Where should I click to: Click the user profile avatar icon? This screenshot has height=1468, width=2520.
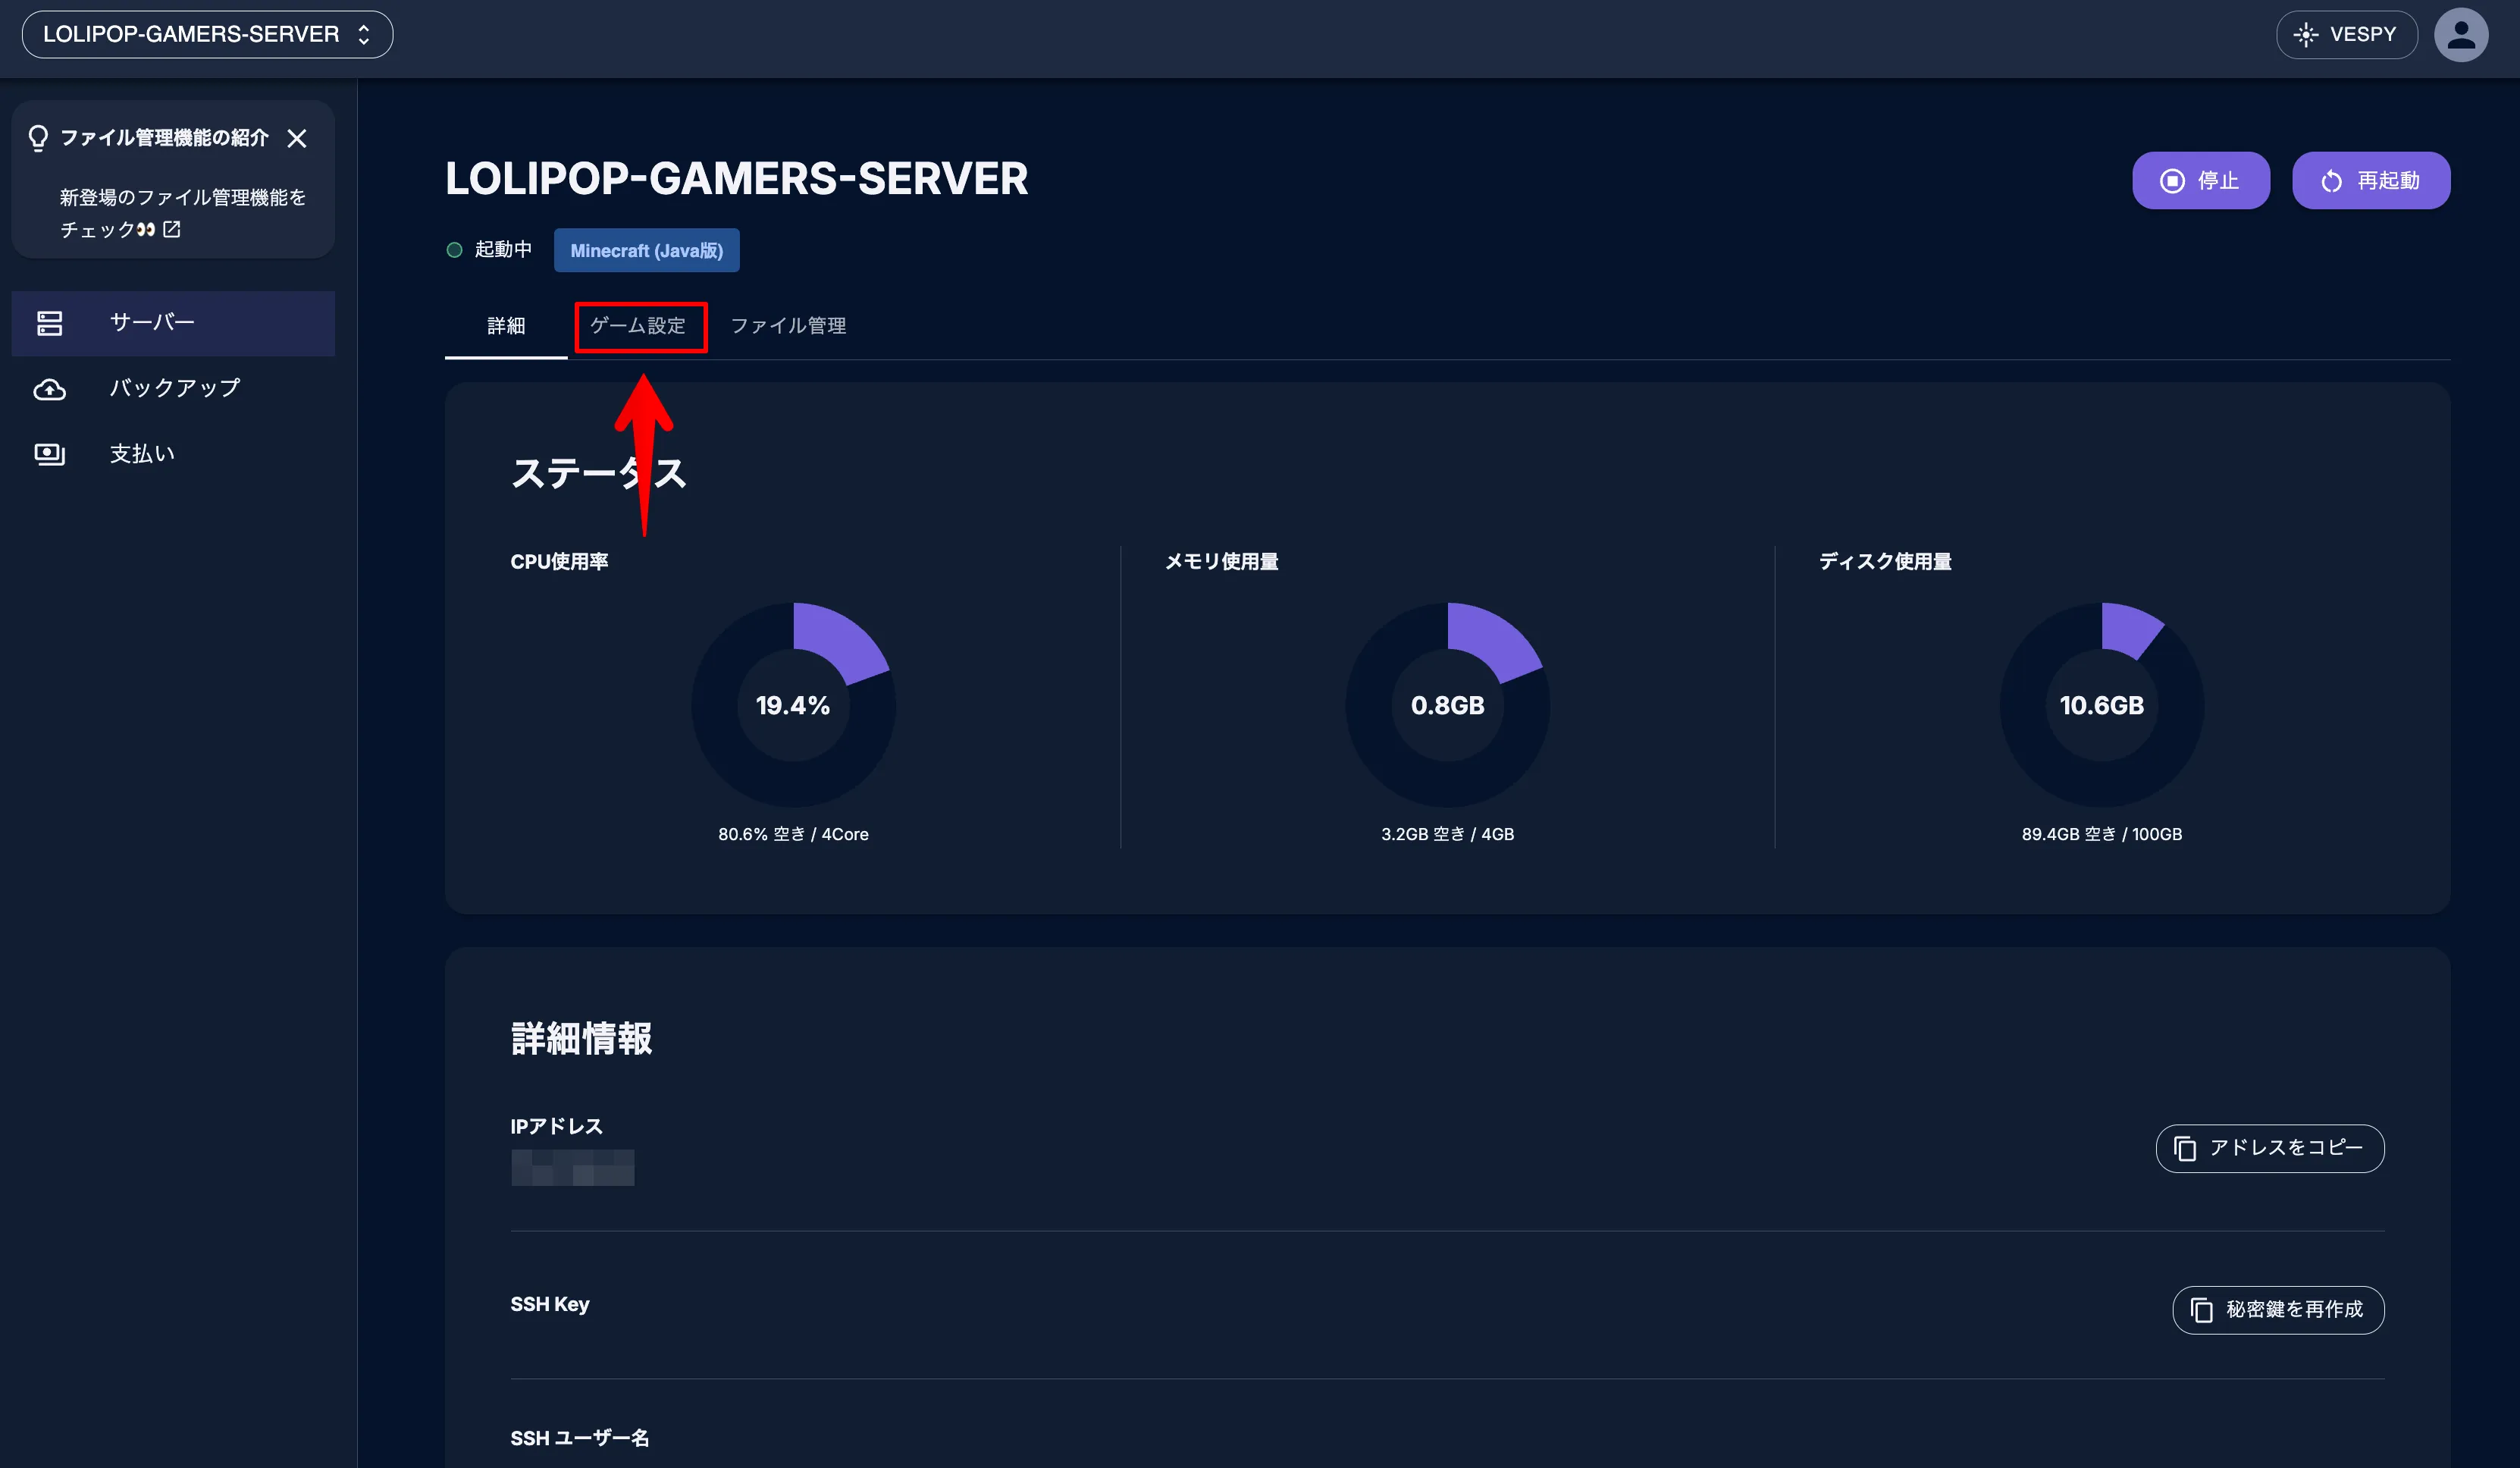coord(2461,35)
